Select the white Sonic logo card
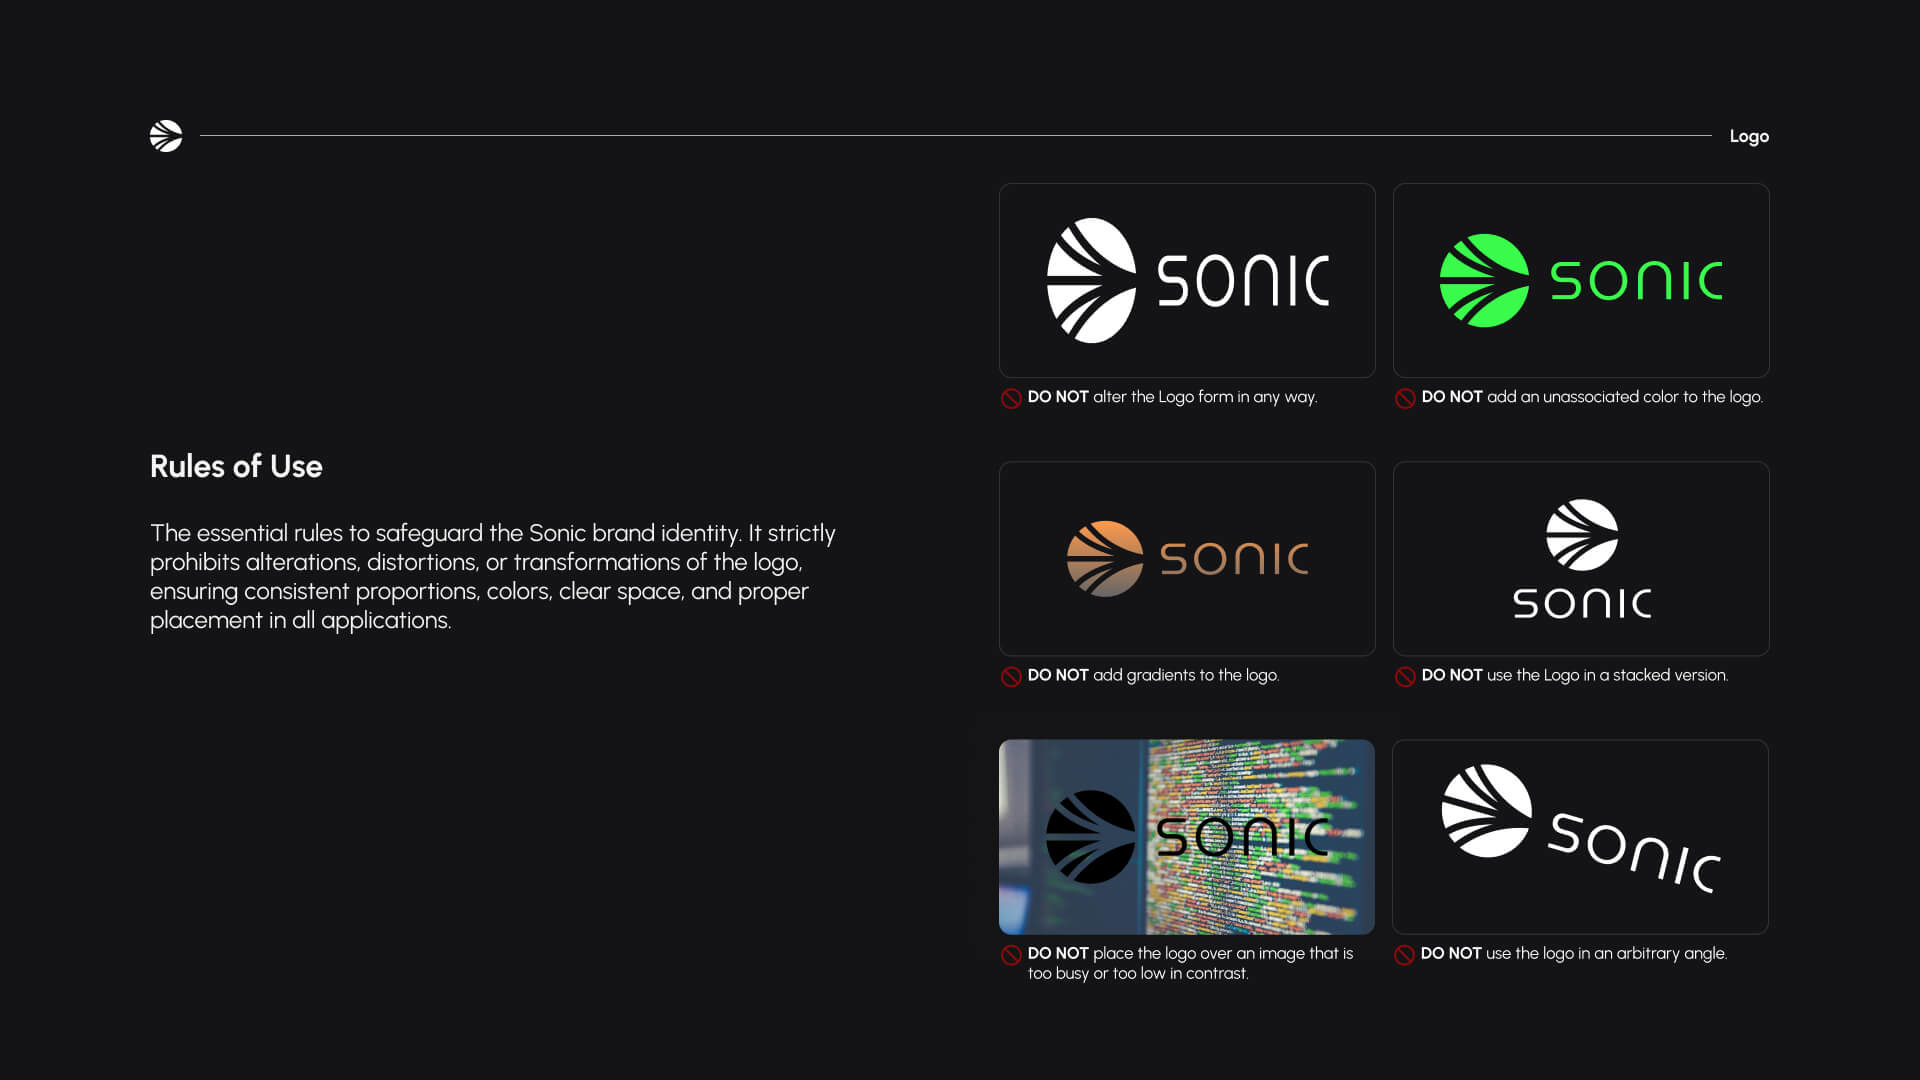This screenshot has height=1080, width=1920. [1186, 280]
